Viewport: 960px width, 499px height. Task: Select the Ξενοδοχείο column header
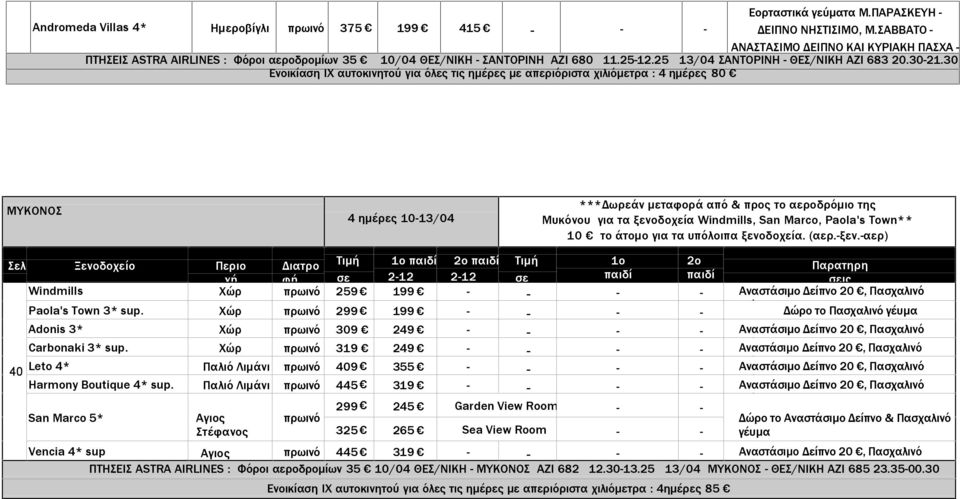coord(105,266)
